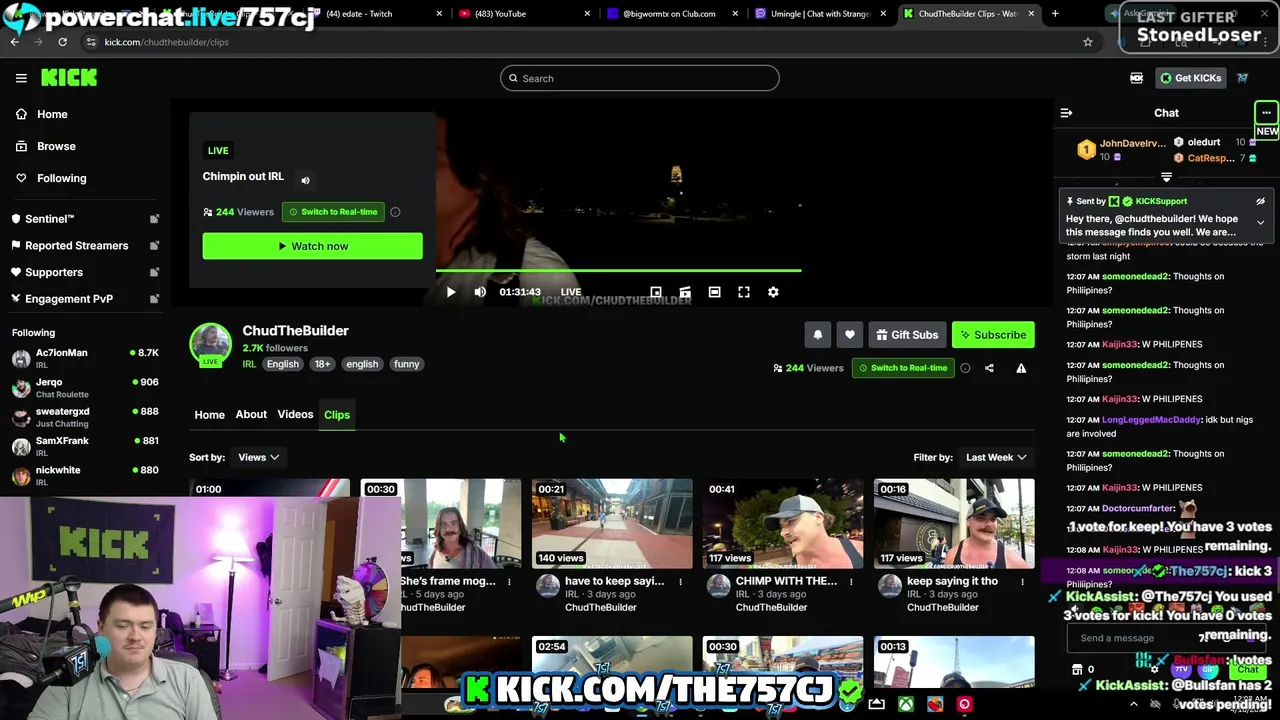Open Ac7ionMan in the Following list

point(85,359)
